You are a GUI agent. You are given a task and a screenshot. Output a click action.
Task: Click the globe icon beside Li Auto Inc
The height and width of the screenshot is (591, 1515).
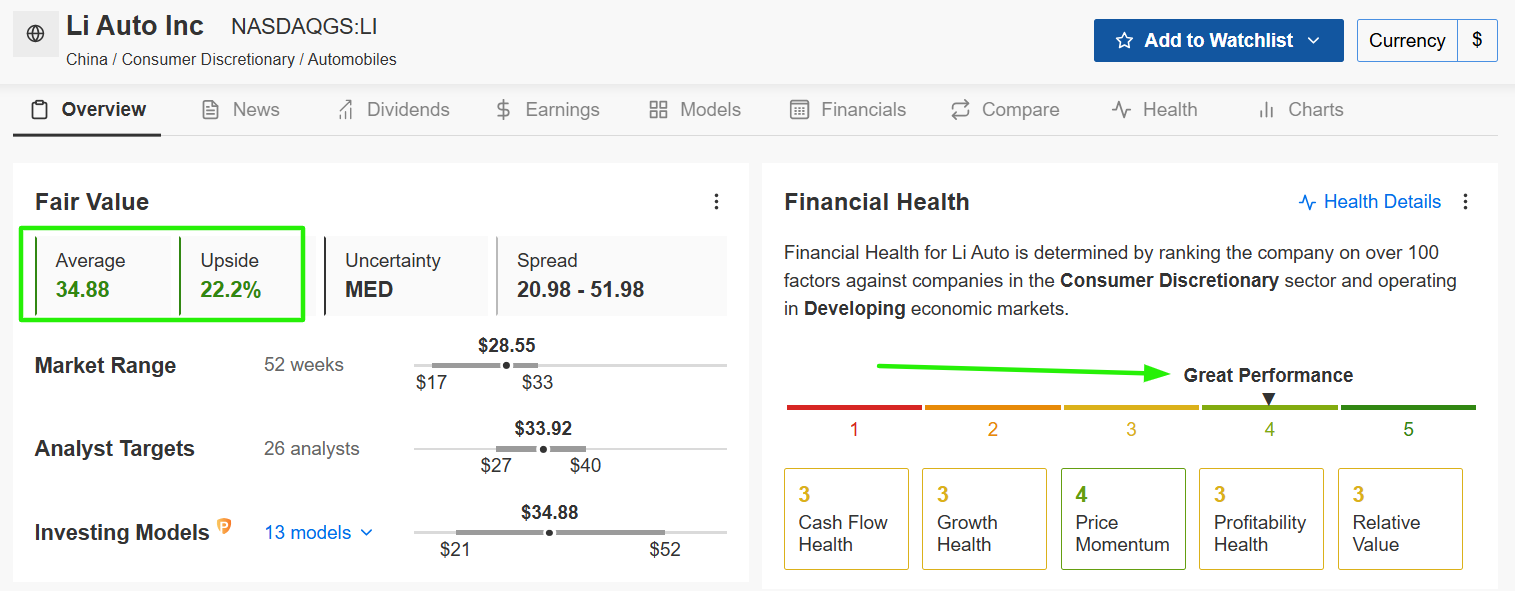pos(35,34)
